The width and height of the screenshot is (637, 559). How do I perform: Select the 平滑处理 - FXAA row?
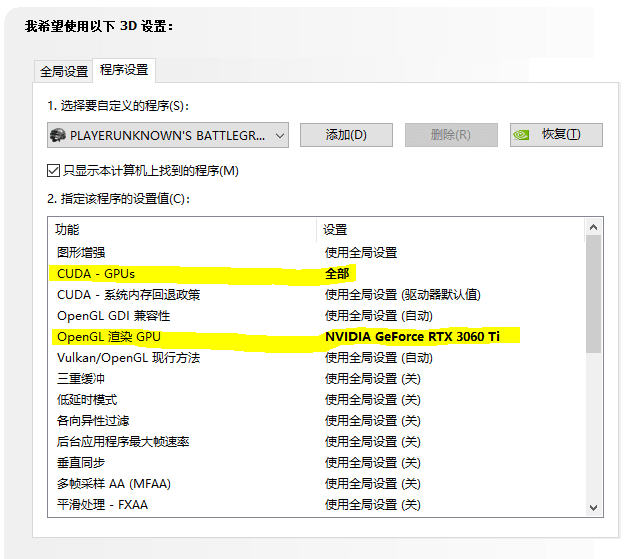tap(103, 505)
